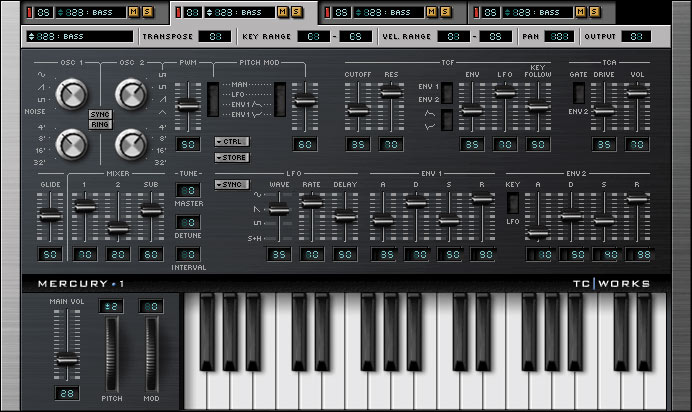Click the TCF CUTOFF slider

[x=358, y=107]
